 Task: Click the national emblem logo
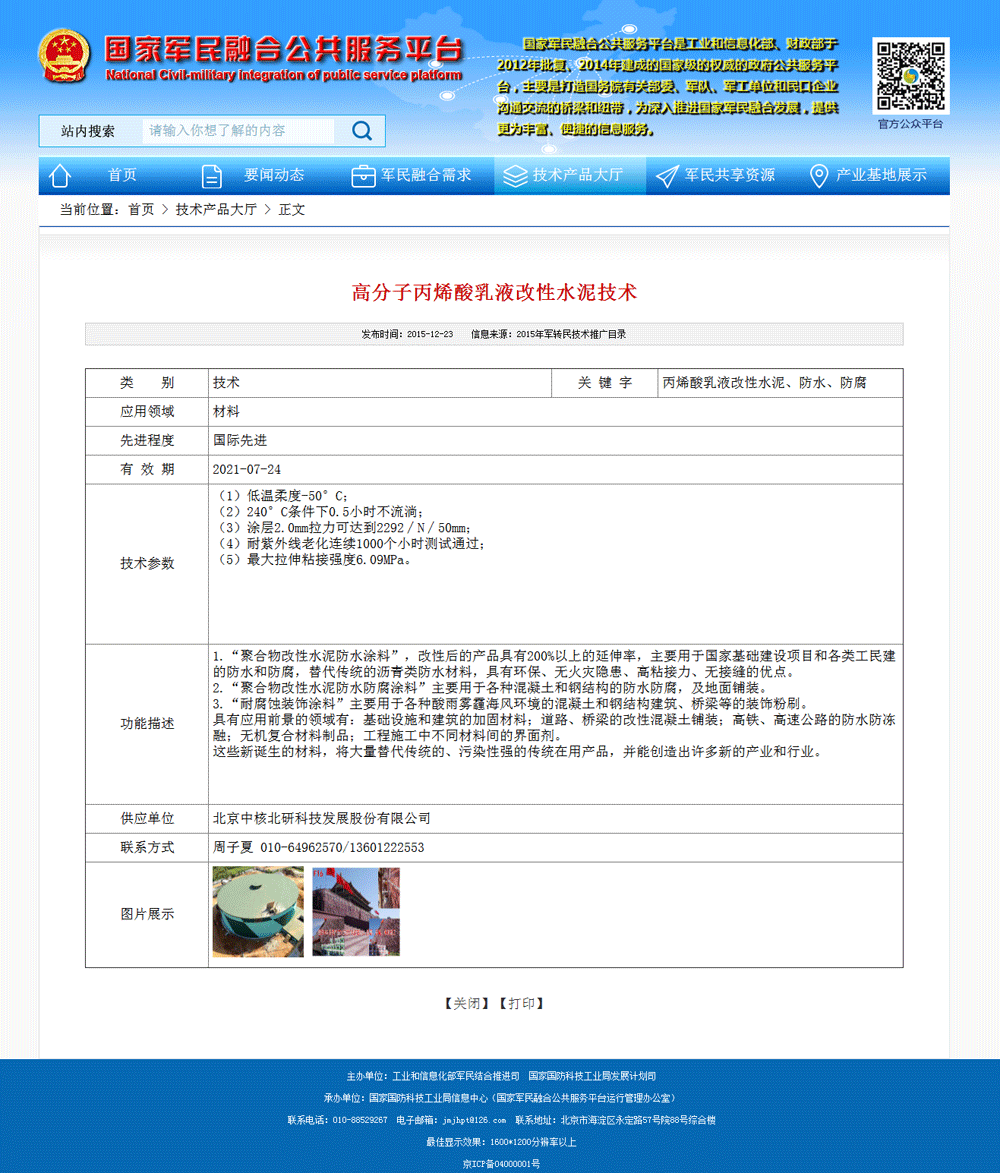coord(64,57)
